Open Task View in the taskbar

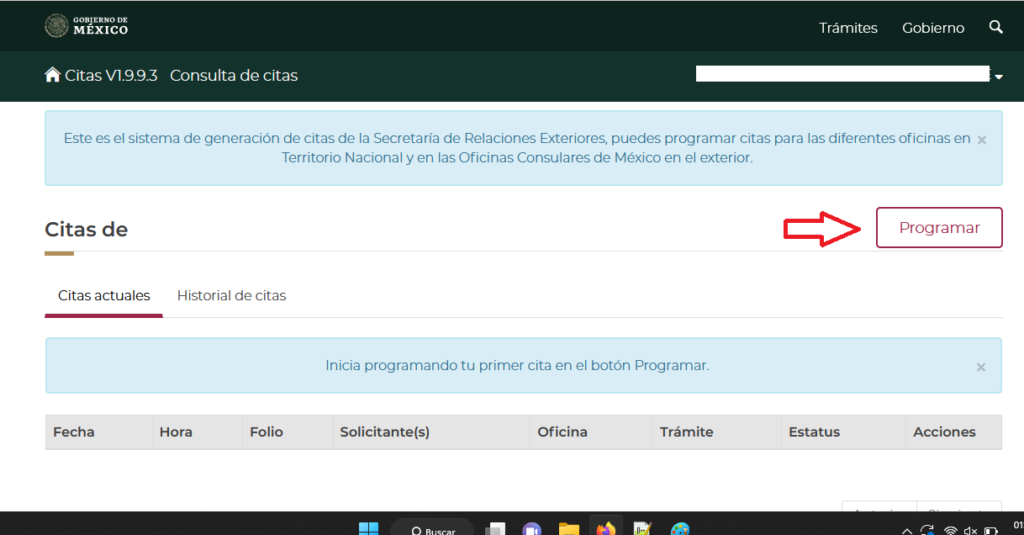(496, 528)
